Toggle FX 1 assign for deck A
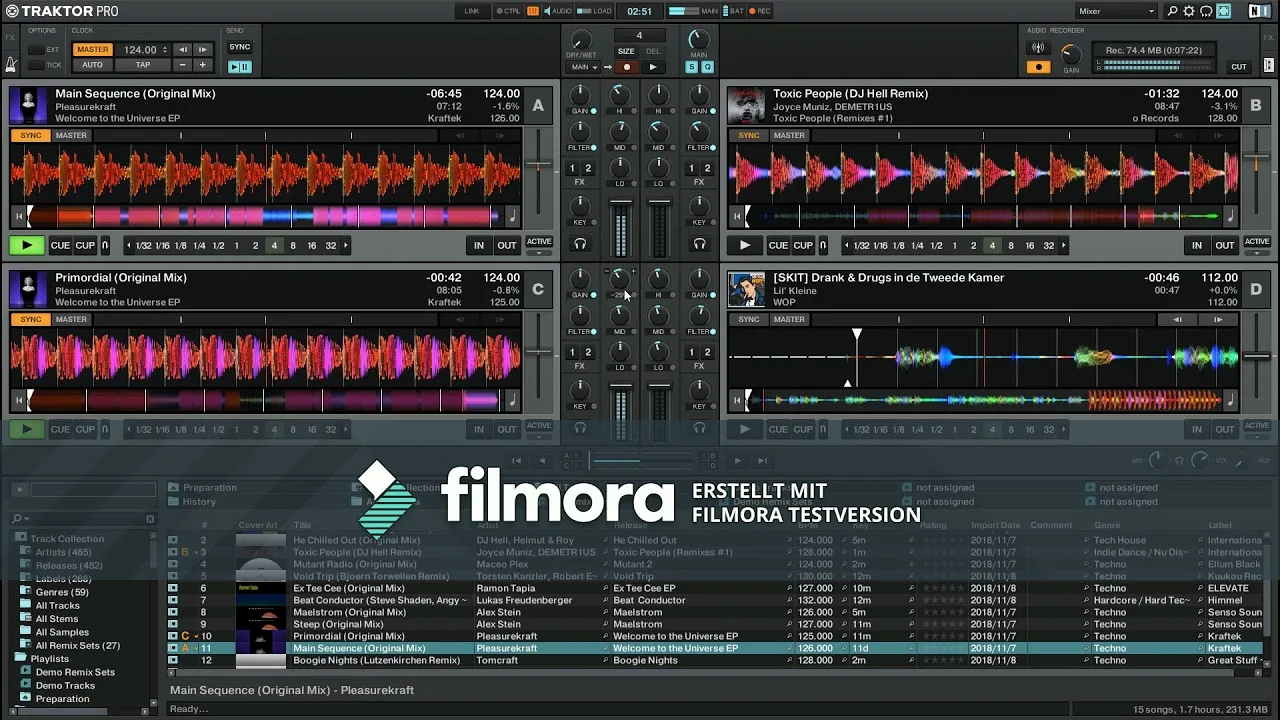 coord(573,168)
